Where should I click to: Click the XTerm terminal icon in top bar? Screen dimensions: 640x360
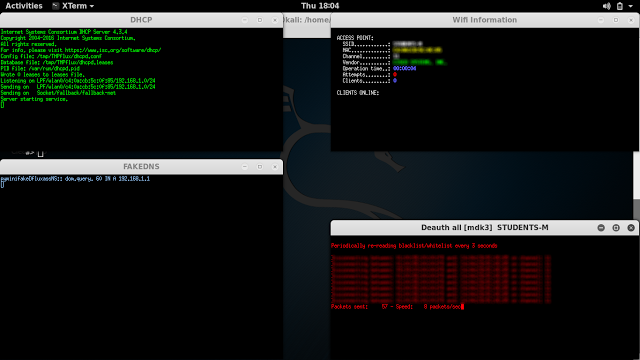pyautogui.click(x=56, y=6)
